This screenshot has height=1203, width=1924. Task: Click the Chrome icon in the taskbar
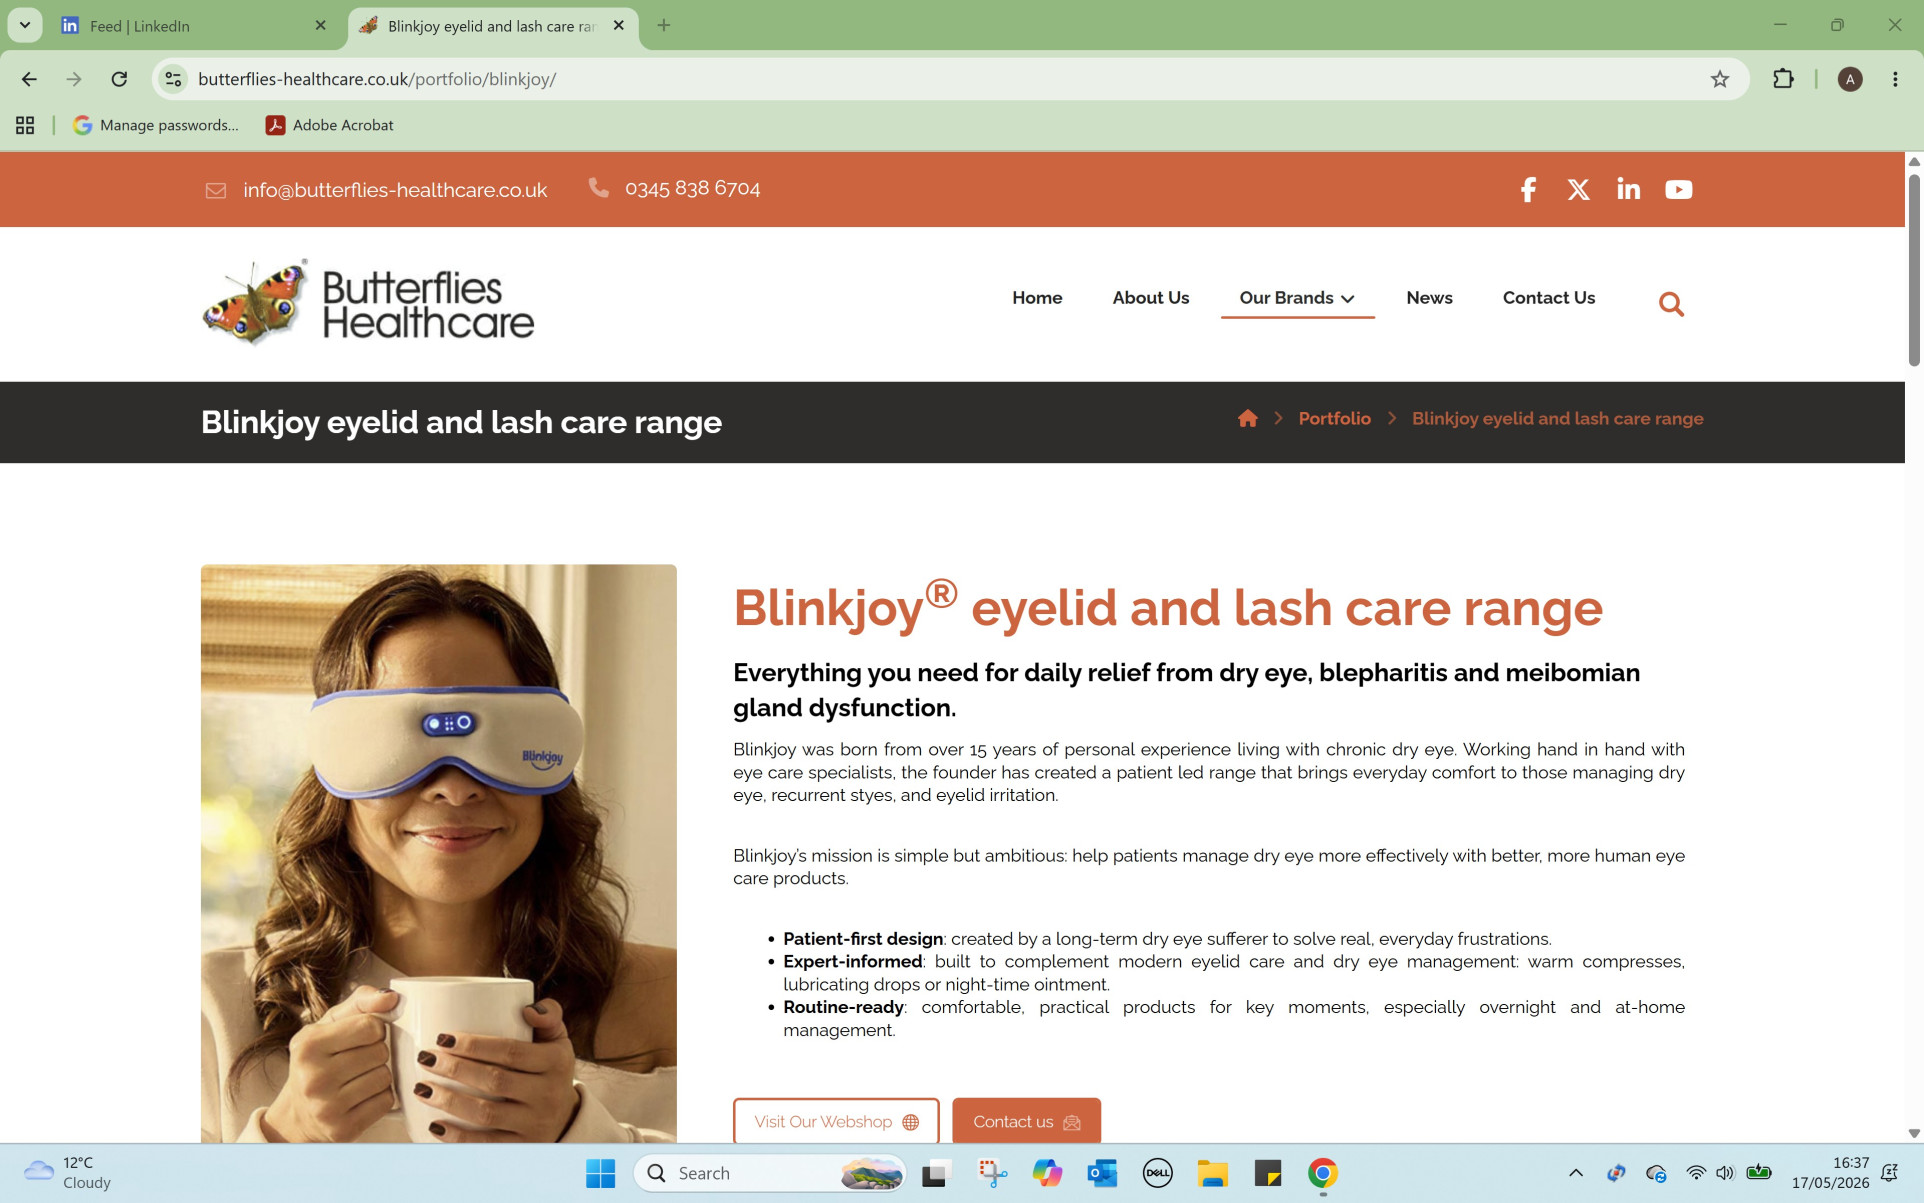(1323, 1173)
